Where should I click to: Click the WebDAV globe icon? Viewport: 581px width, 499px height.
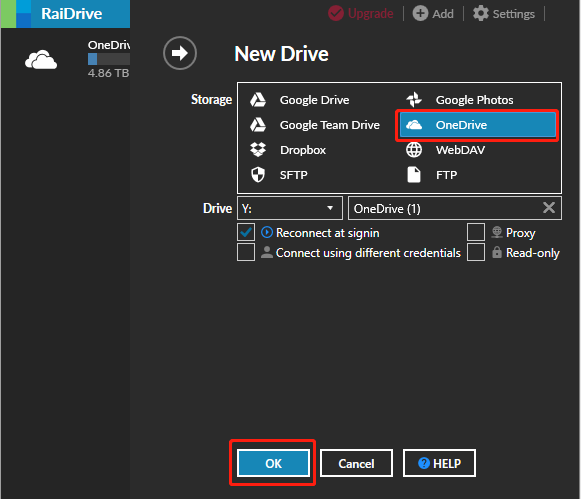pos(414,150)
